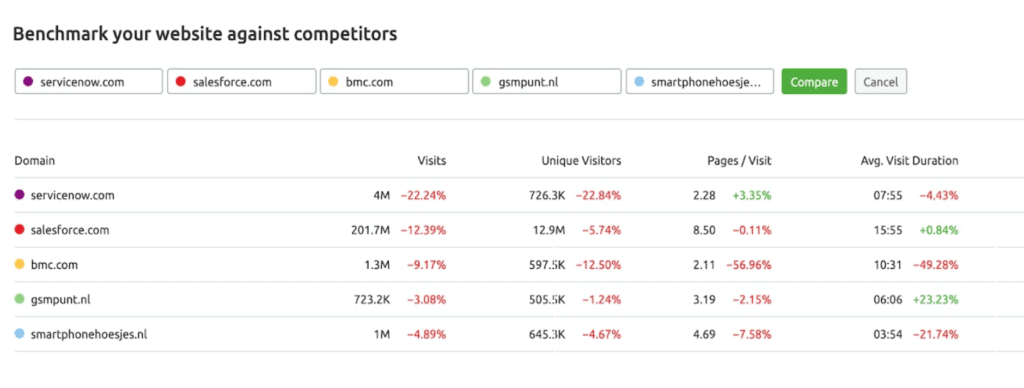This screenshot has height=388, width=1024.
Task: Click the green Compare button
Action: click(814, 82)
